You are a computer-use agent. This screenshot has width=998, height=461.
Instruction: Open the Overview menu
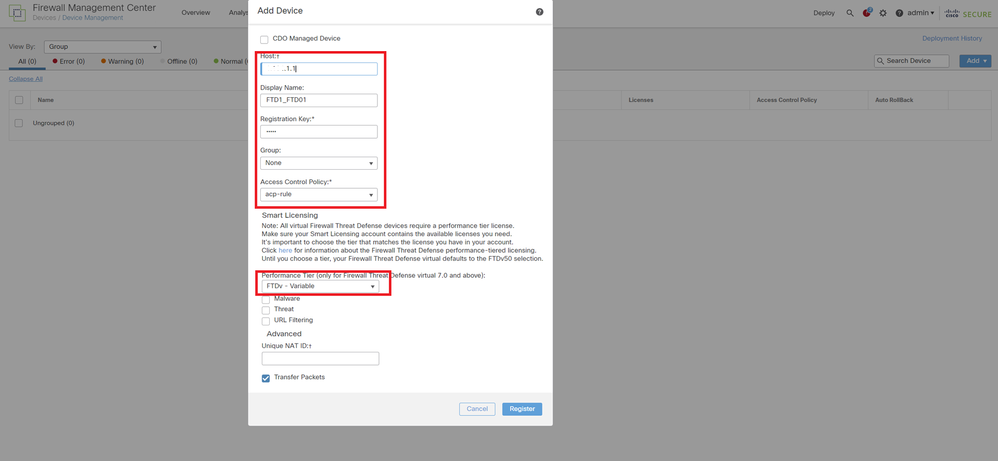[195, 13]
